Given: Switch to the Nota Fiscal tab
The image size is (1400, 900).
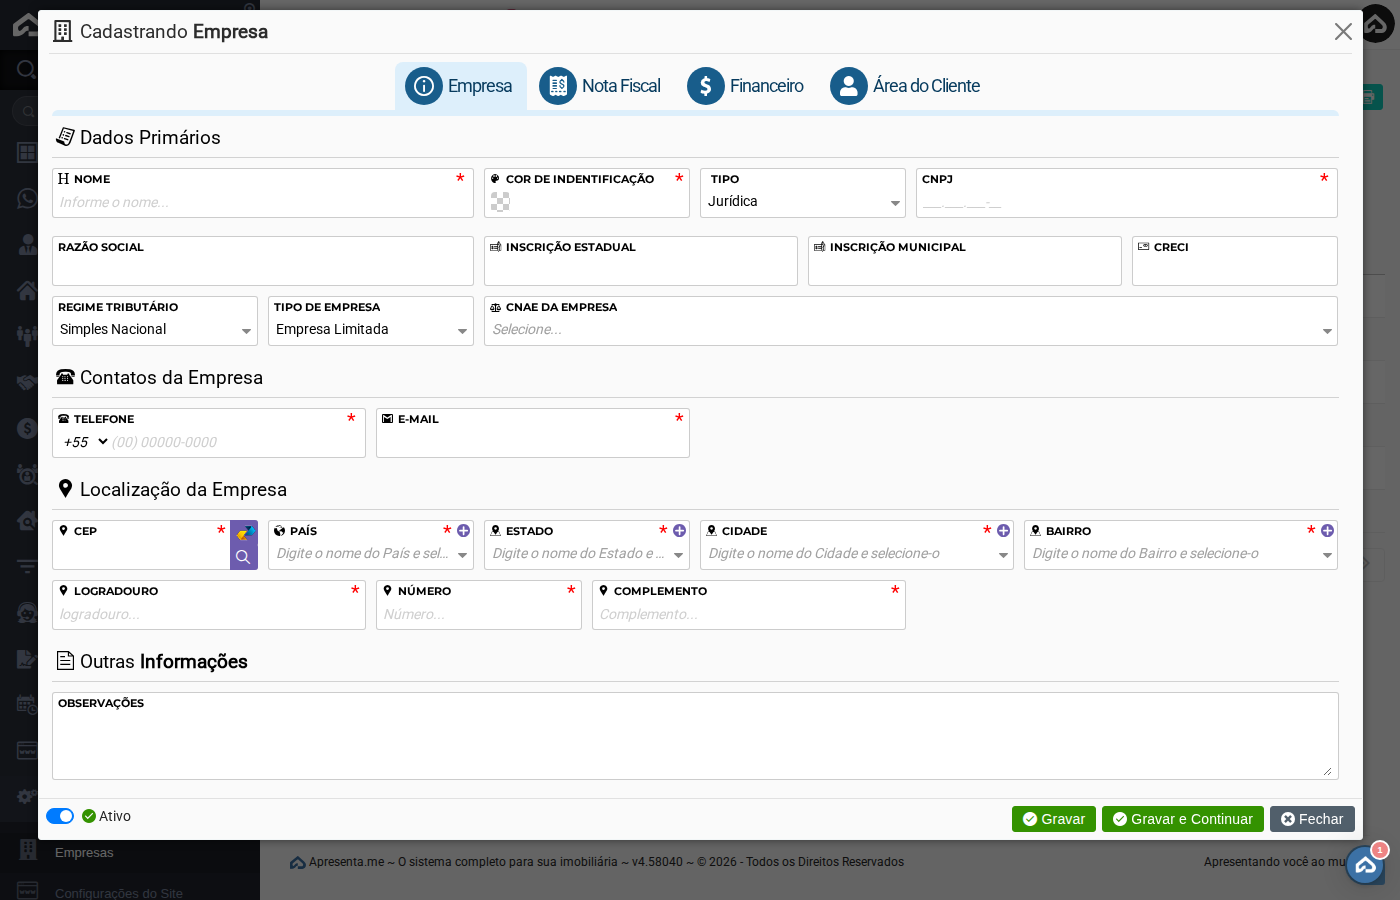Looking at the screenshot, I should (600, 86).
